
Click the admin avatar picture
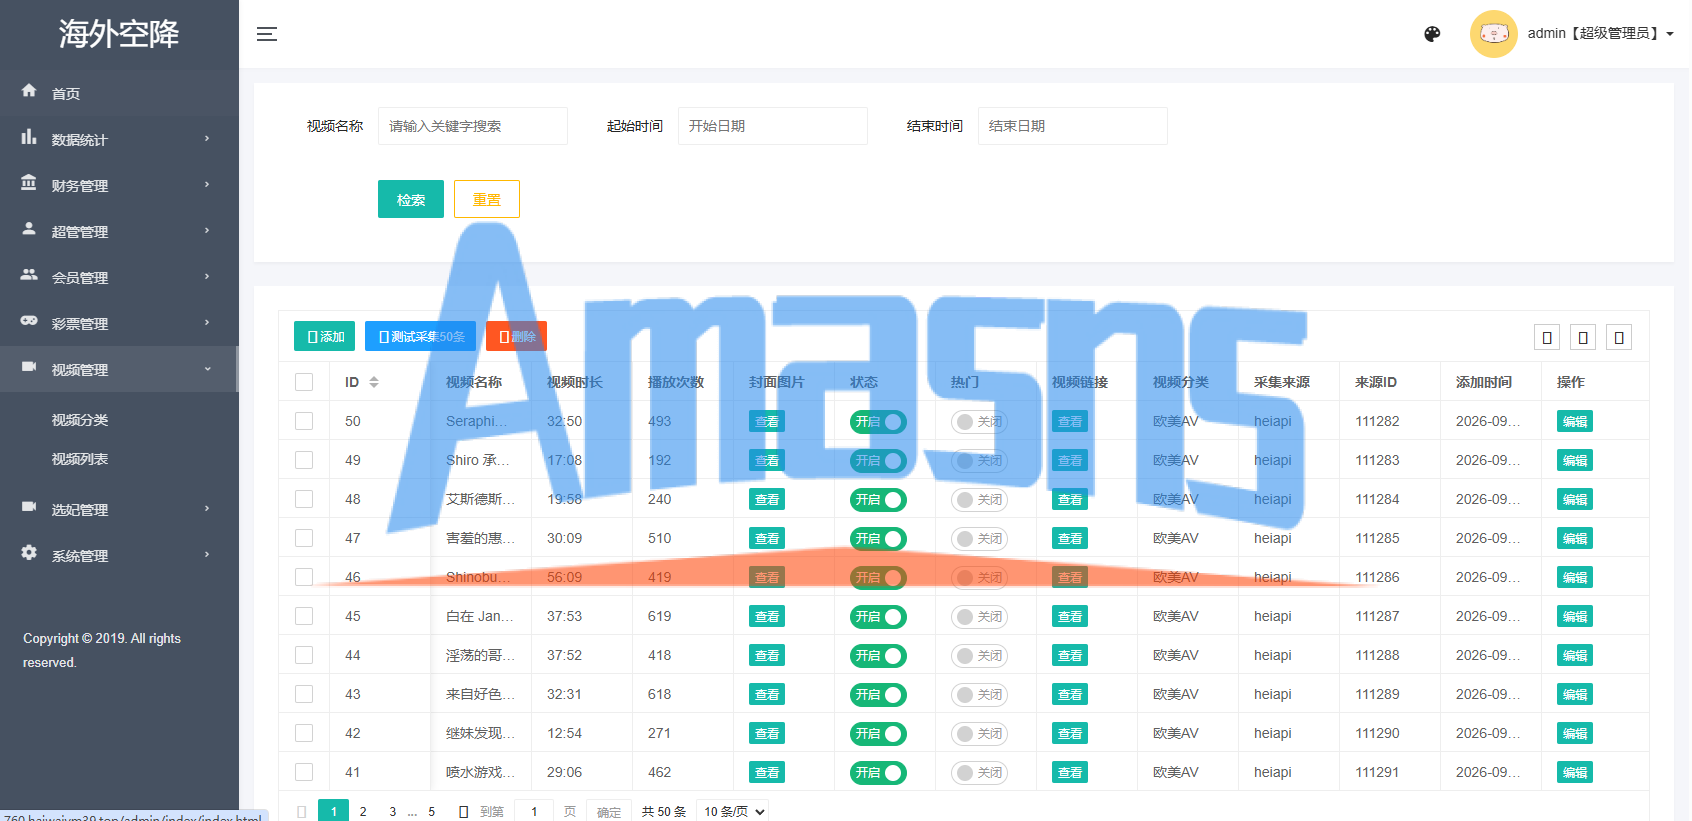(x=1493, y=34)
